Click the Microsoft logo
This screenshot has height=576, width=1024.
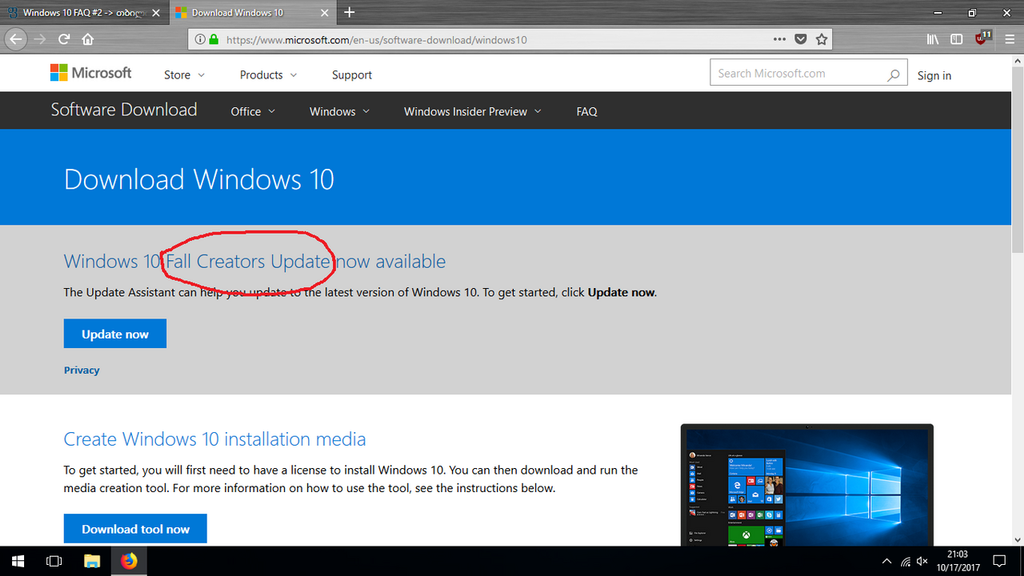coord(91,72)
